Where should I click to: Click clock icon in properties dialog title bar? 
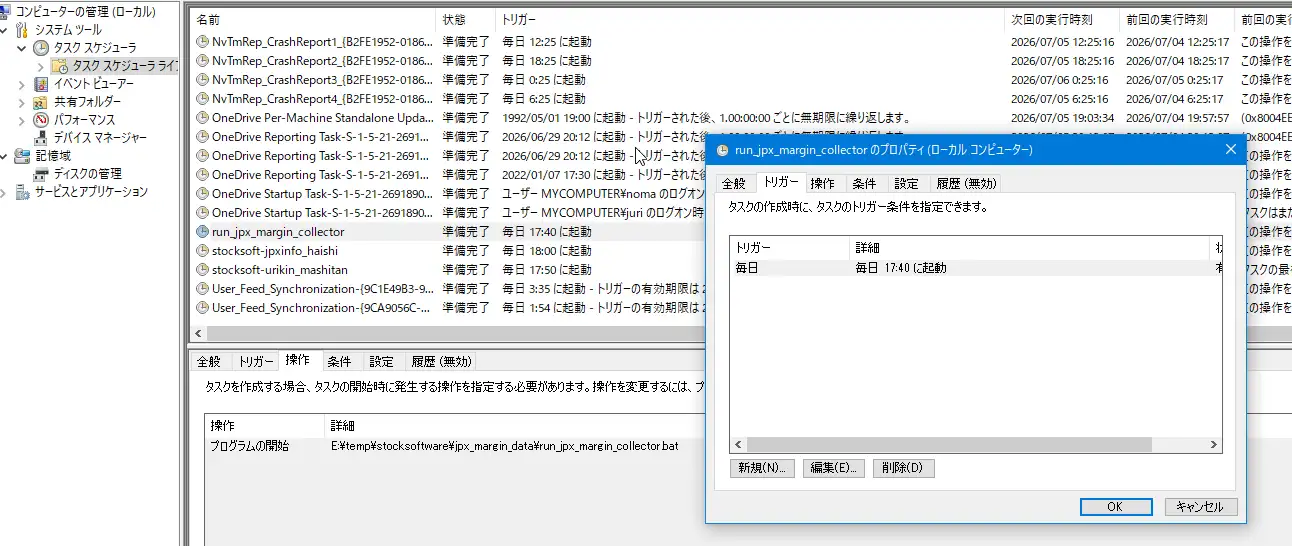[x=723, y=150]
